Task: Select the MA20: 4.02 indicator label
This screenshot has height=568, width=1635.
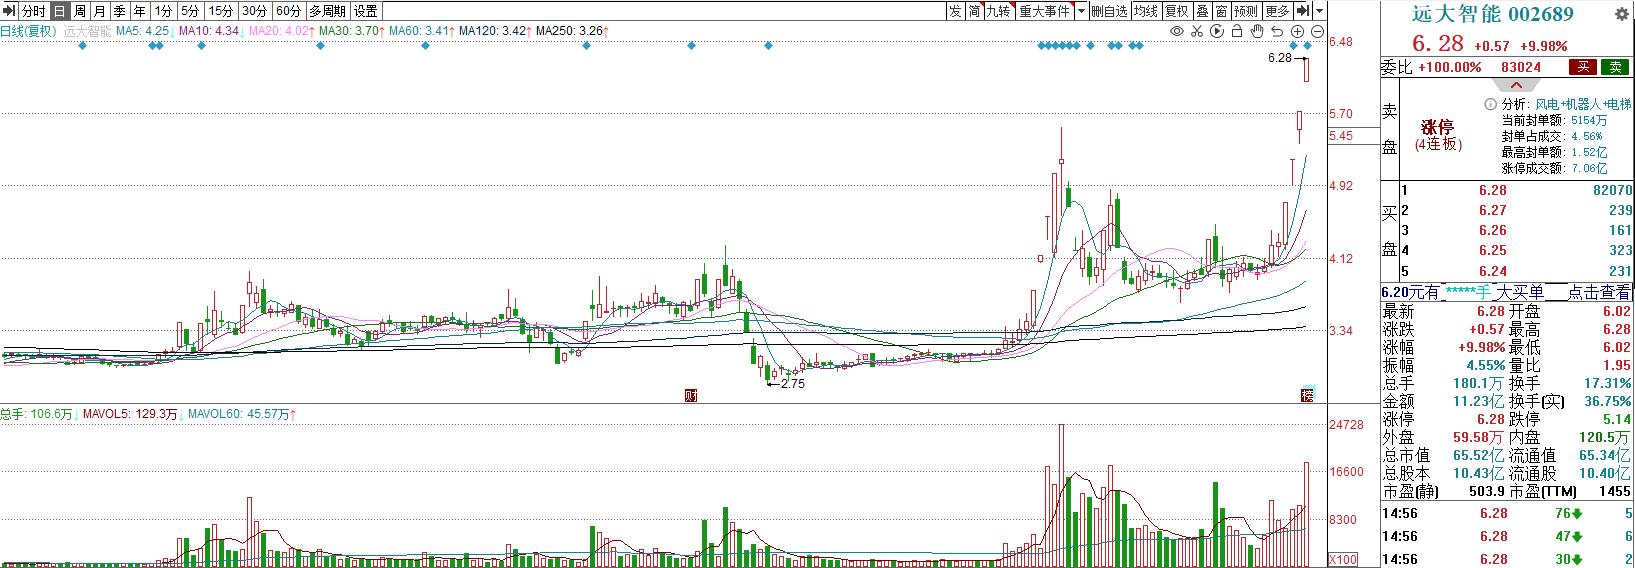Action: pos(279,31)
